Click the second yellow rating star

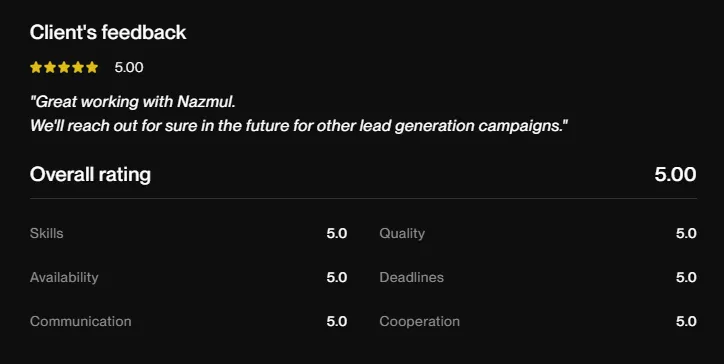[x=50, y=67]
